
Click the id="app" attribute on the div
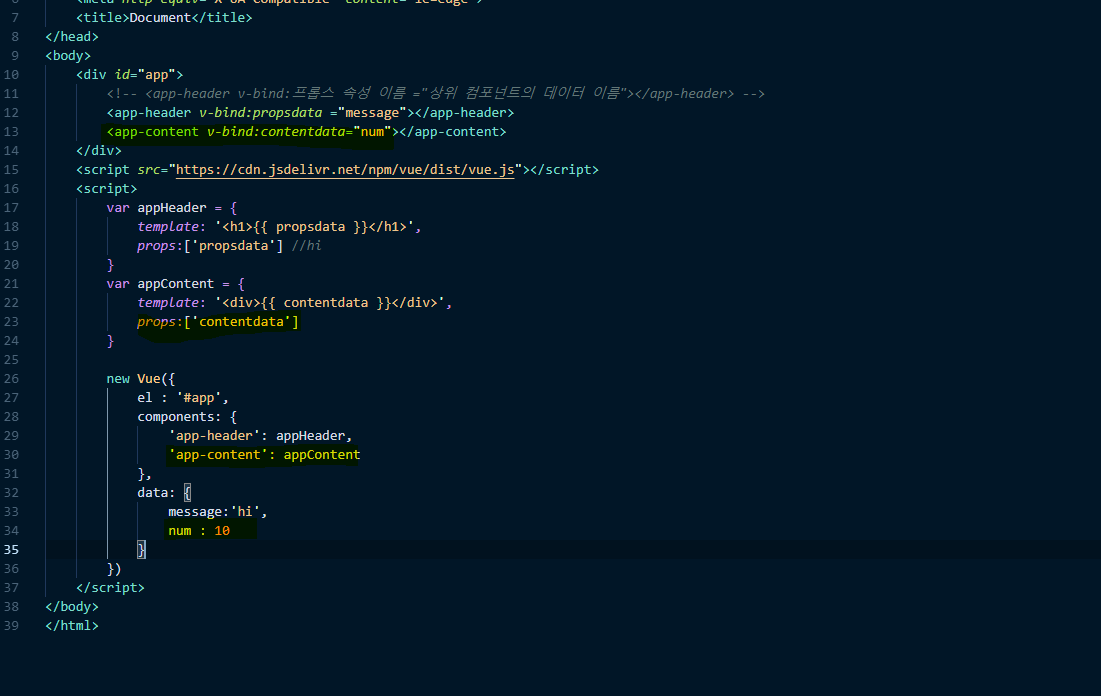[145, 74]
